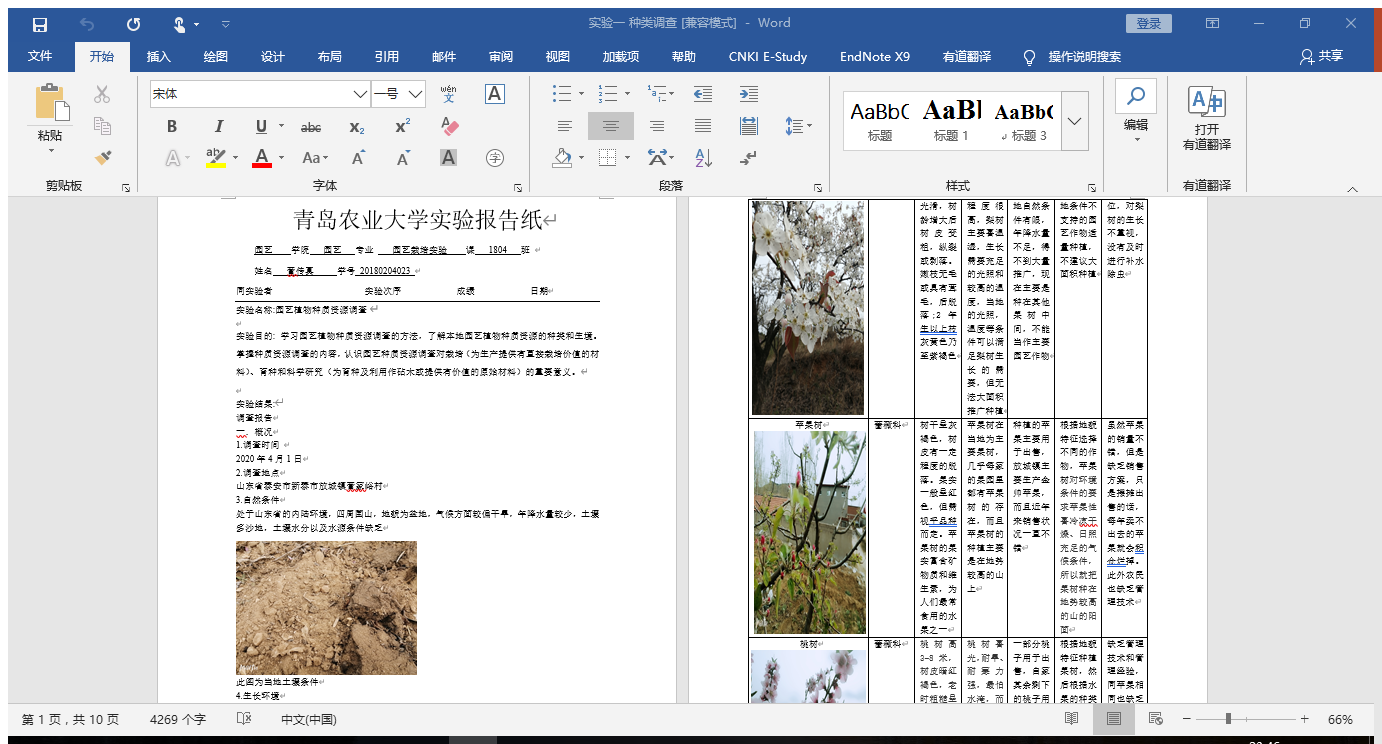Open the line spacing dropdown
The height and width of the screenshot is (744, 1382).
click(x=798, y=126)
